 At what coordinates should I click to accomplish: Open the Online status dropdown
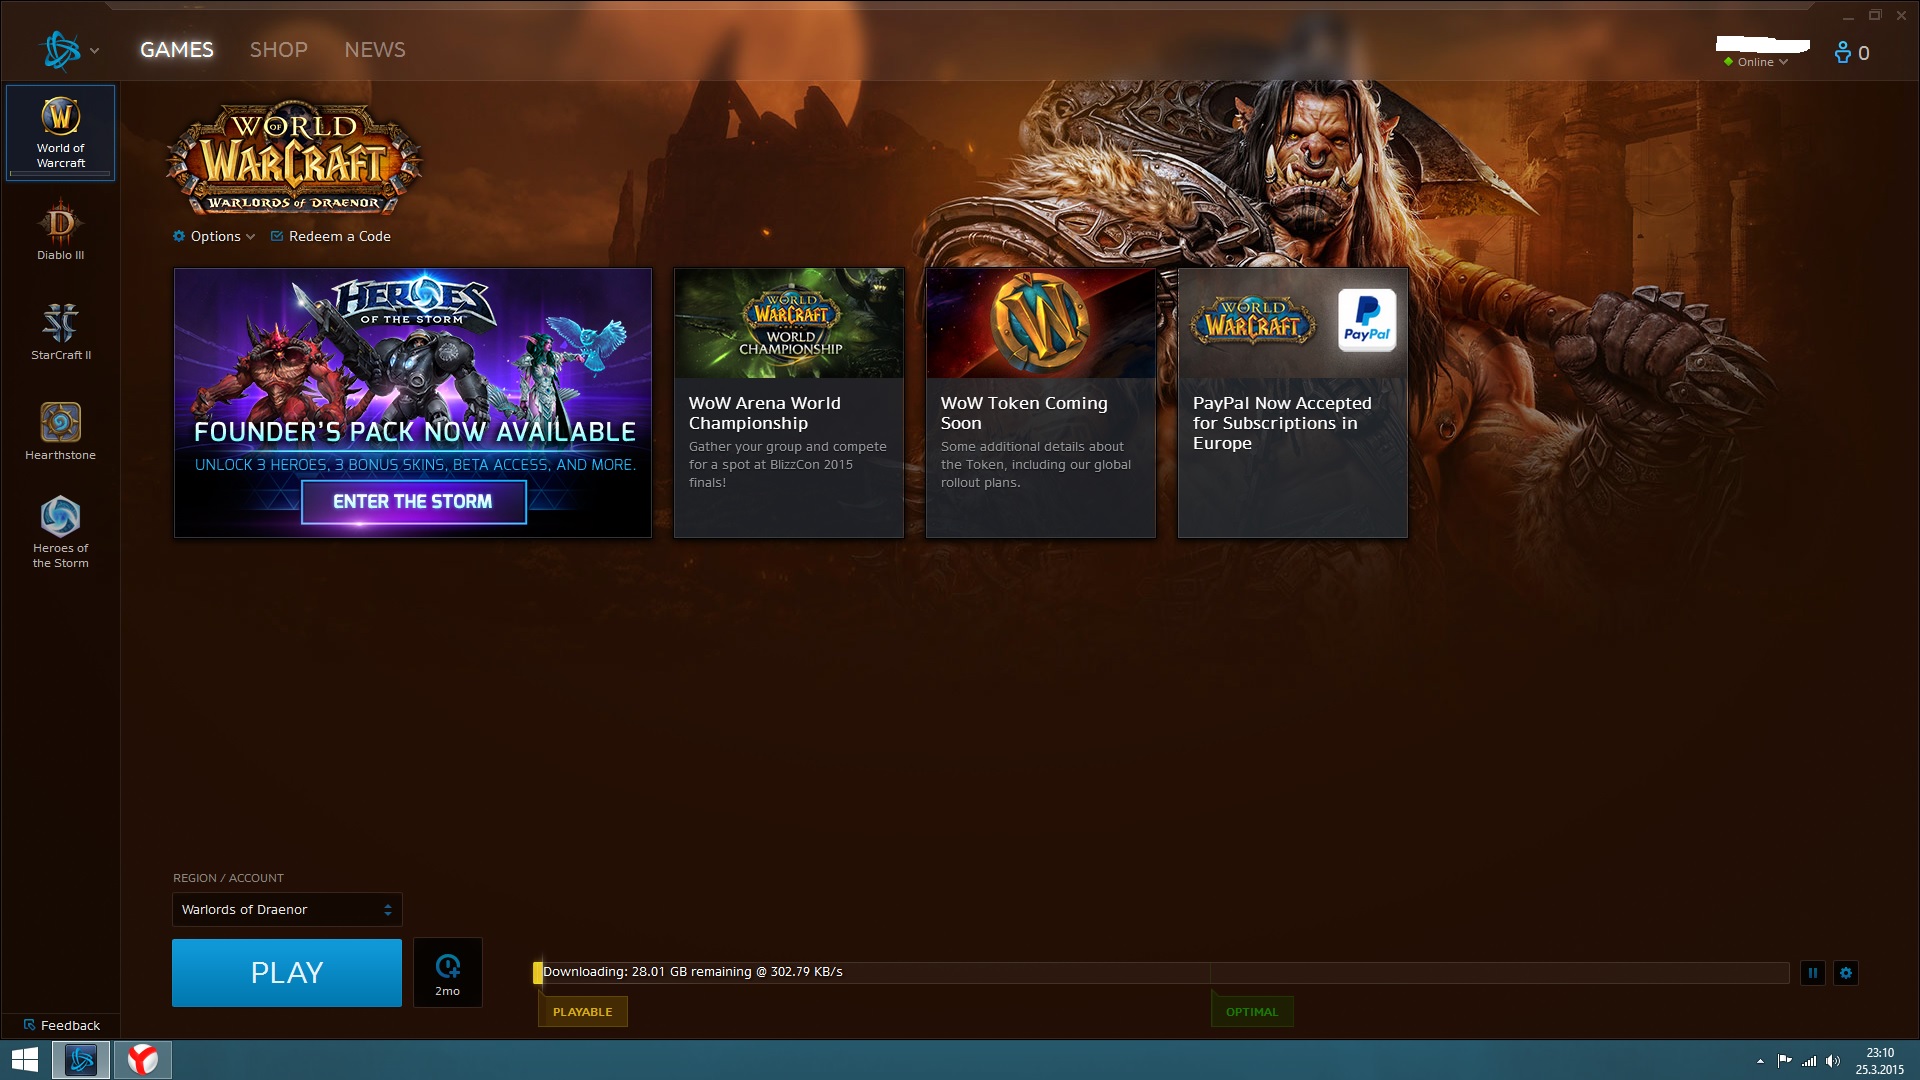pos(1756,62)
